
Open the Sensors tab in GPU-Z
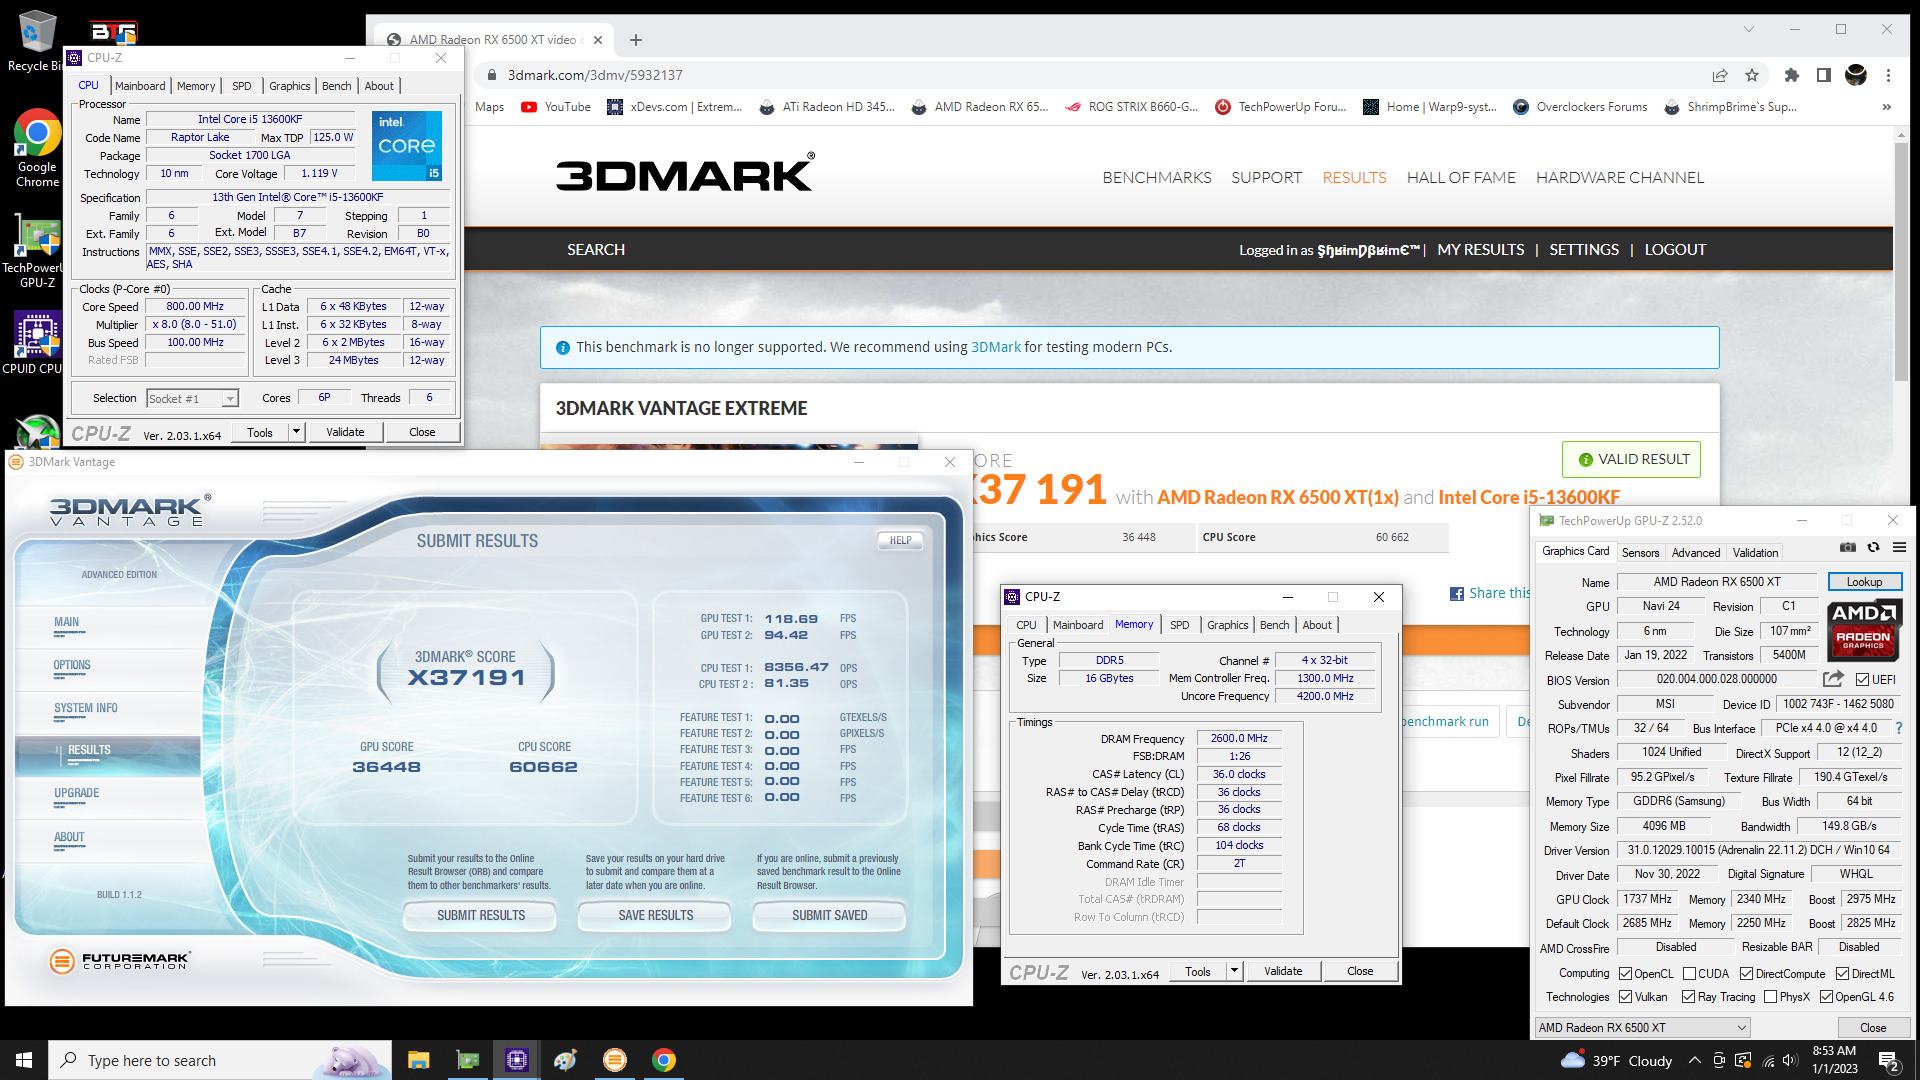(x=1640, y=552)
